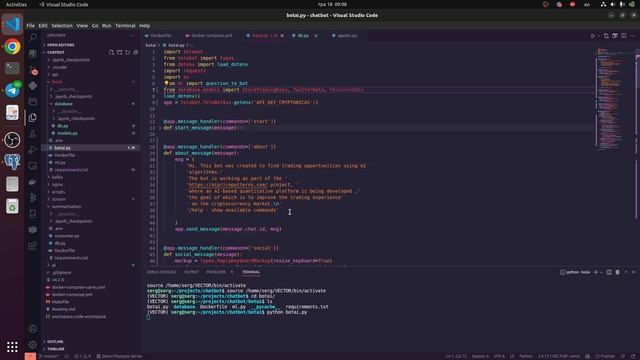Screen dimensions: 640x360
Task: Open Telegram from the dock
Action: pyautogui.click(x=12, y=90)
